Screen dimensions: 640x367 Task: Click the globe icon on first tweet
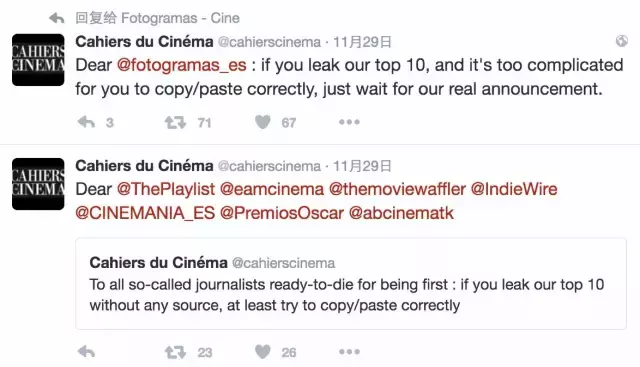pyautogui.click(x=622, y=41)
